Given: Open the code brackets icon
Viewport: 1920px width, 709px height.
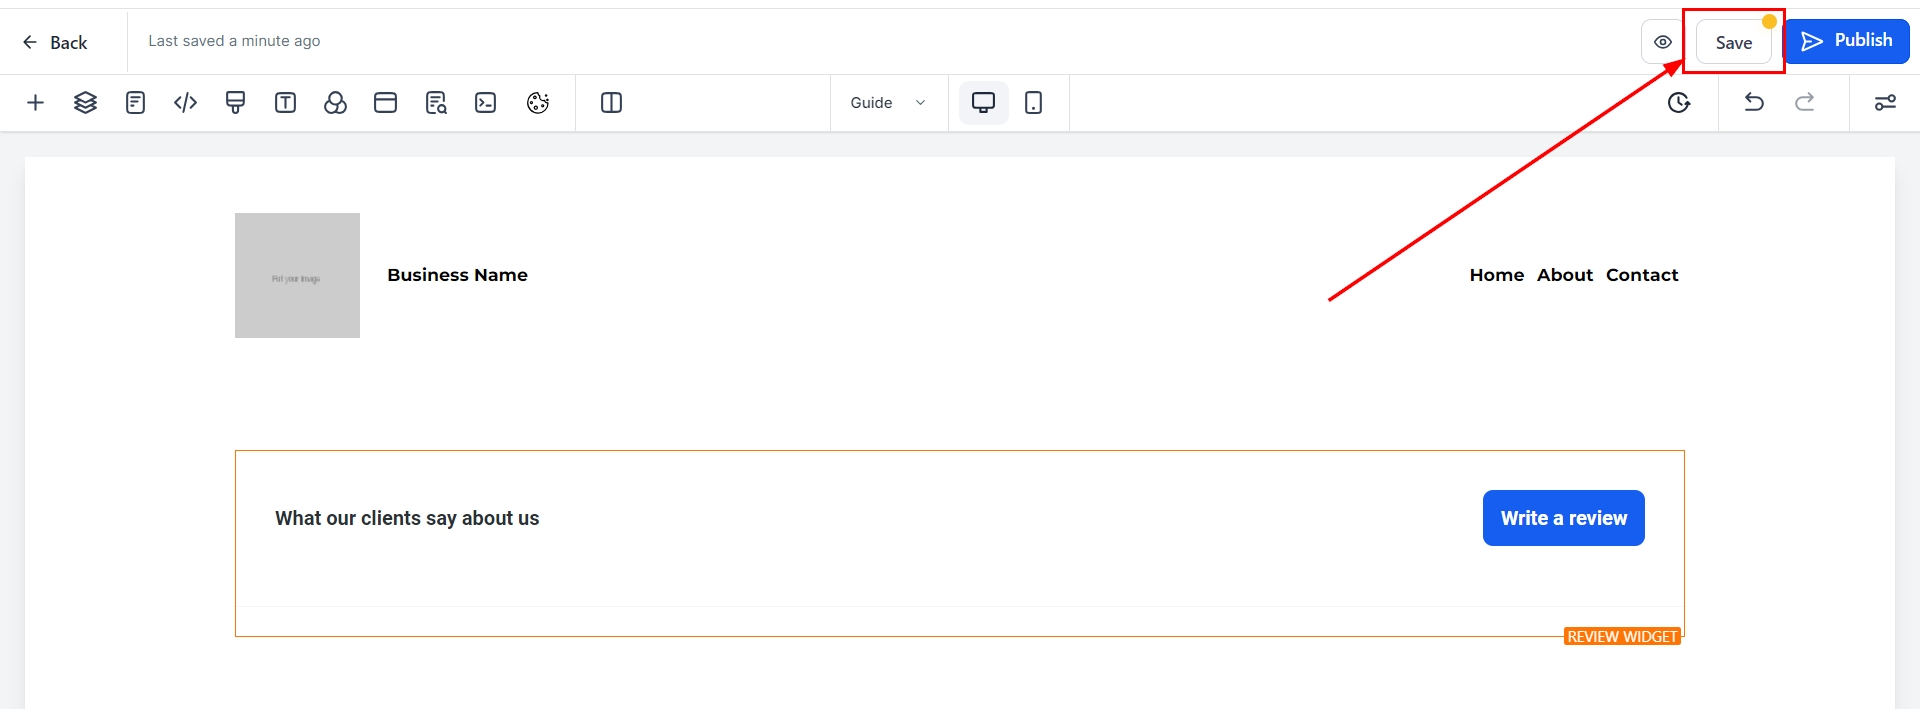Looking at the screenshot, I should [x=186, y=103].
